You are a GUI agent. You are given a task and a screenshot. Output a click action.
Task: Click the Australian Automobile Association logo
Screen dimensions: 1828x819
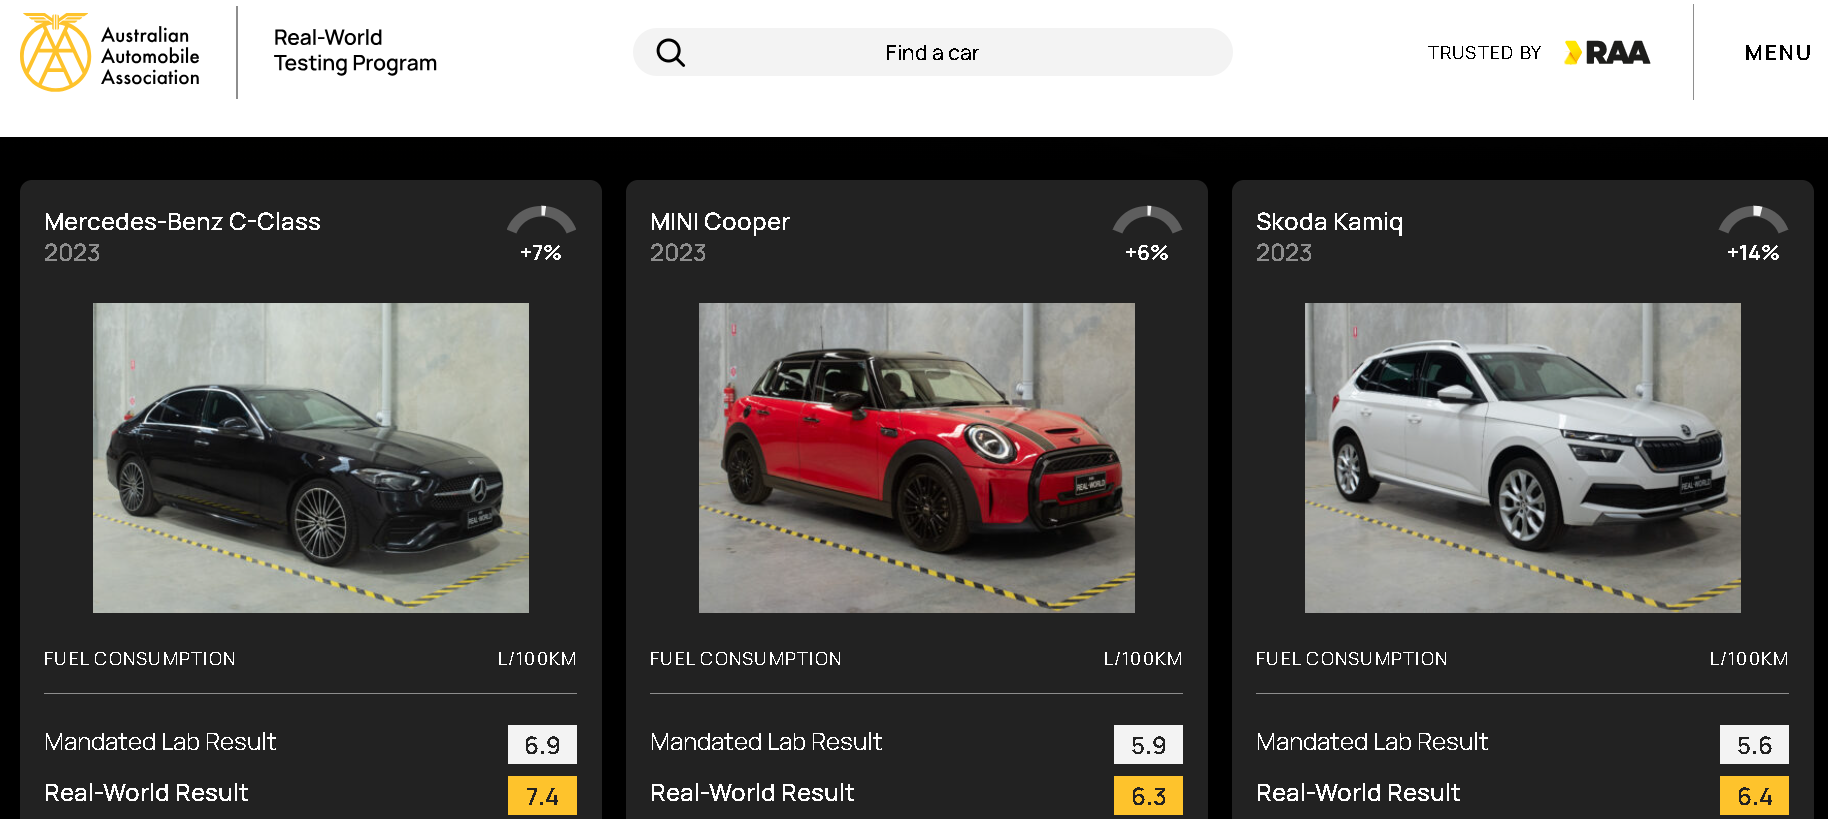(110, 52)
